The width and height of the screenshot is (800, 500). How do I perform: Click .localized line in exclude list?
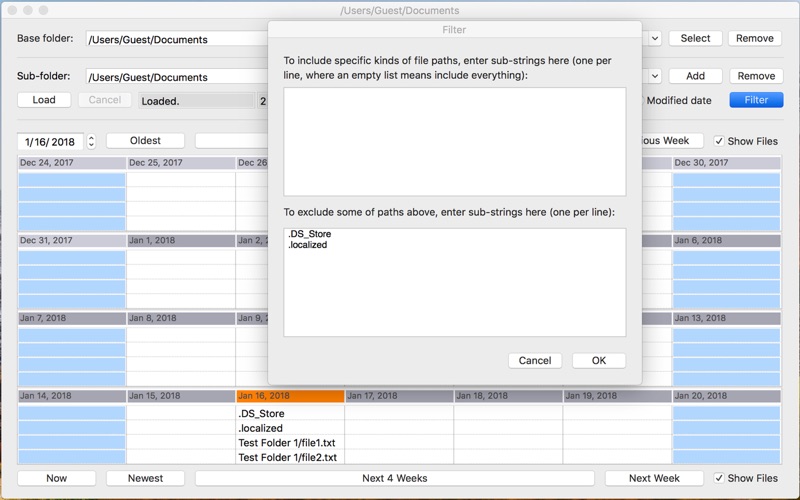pyautogui.click(x=308, y=245)
